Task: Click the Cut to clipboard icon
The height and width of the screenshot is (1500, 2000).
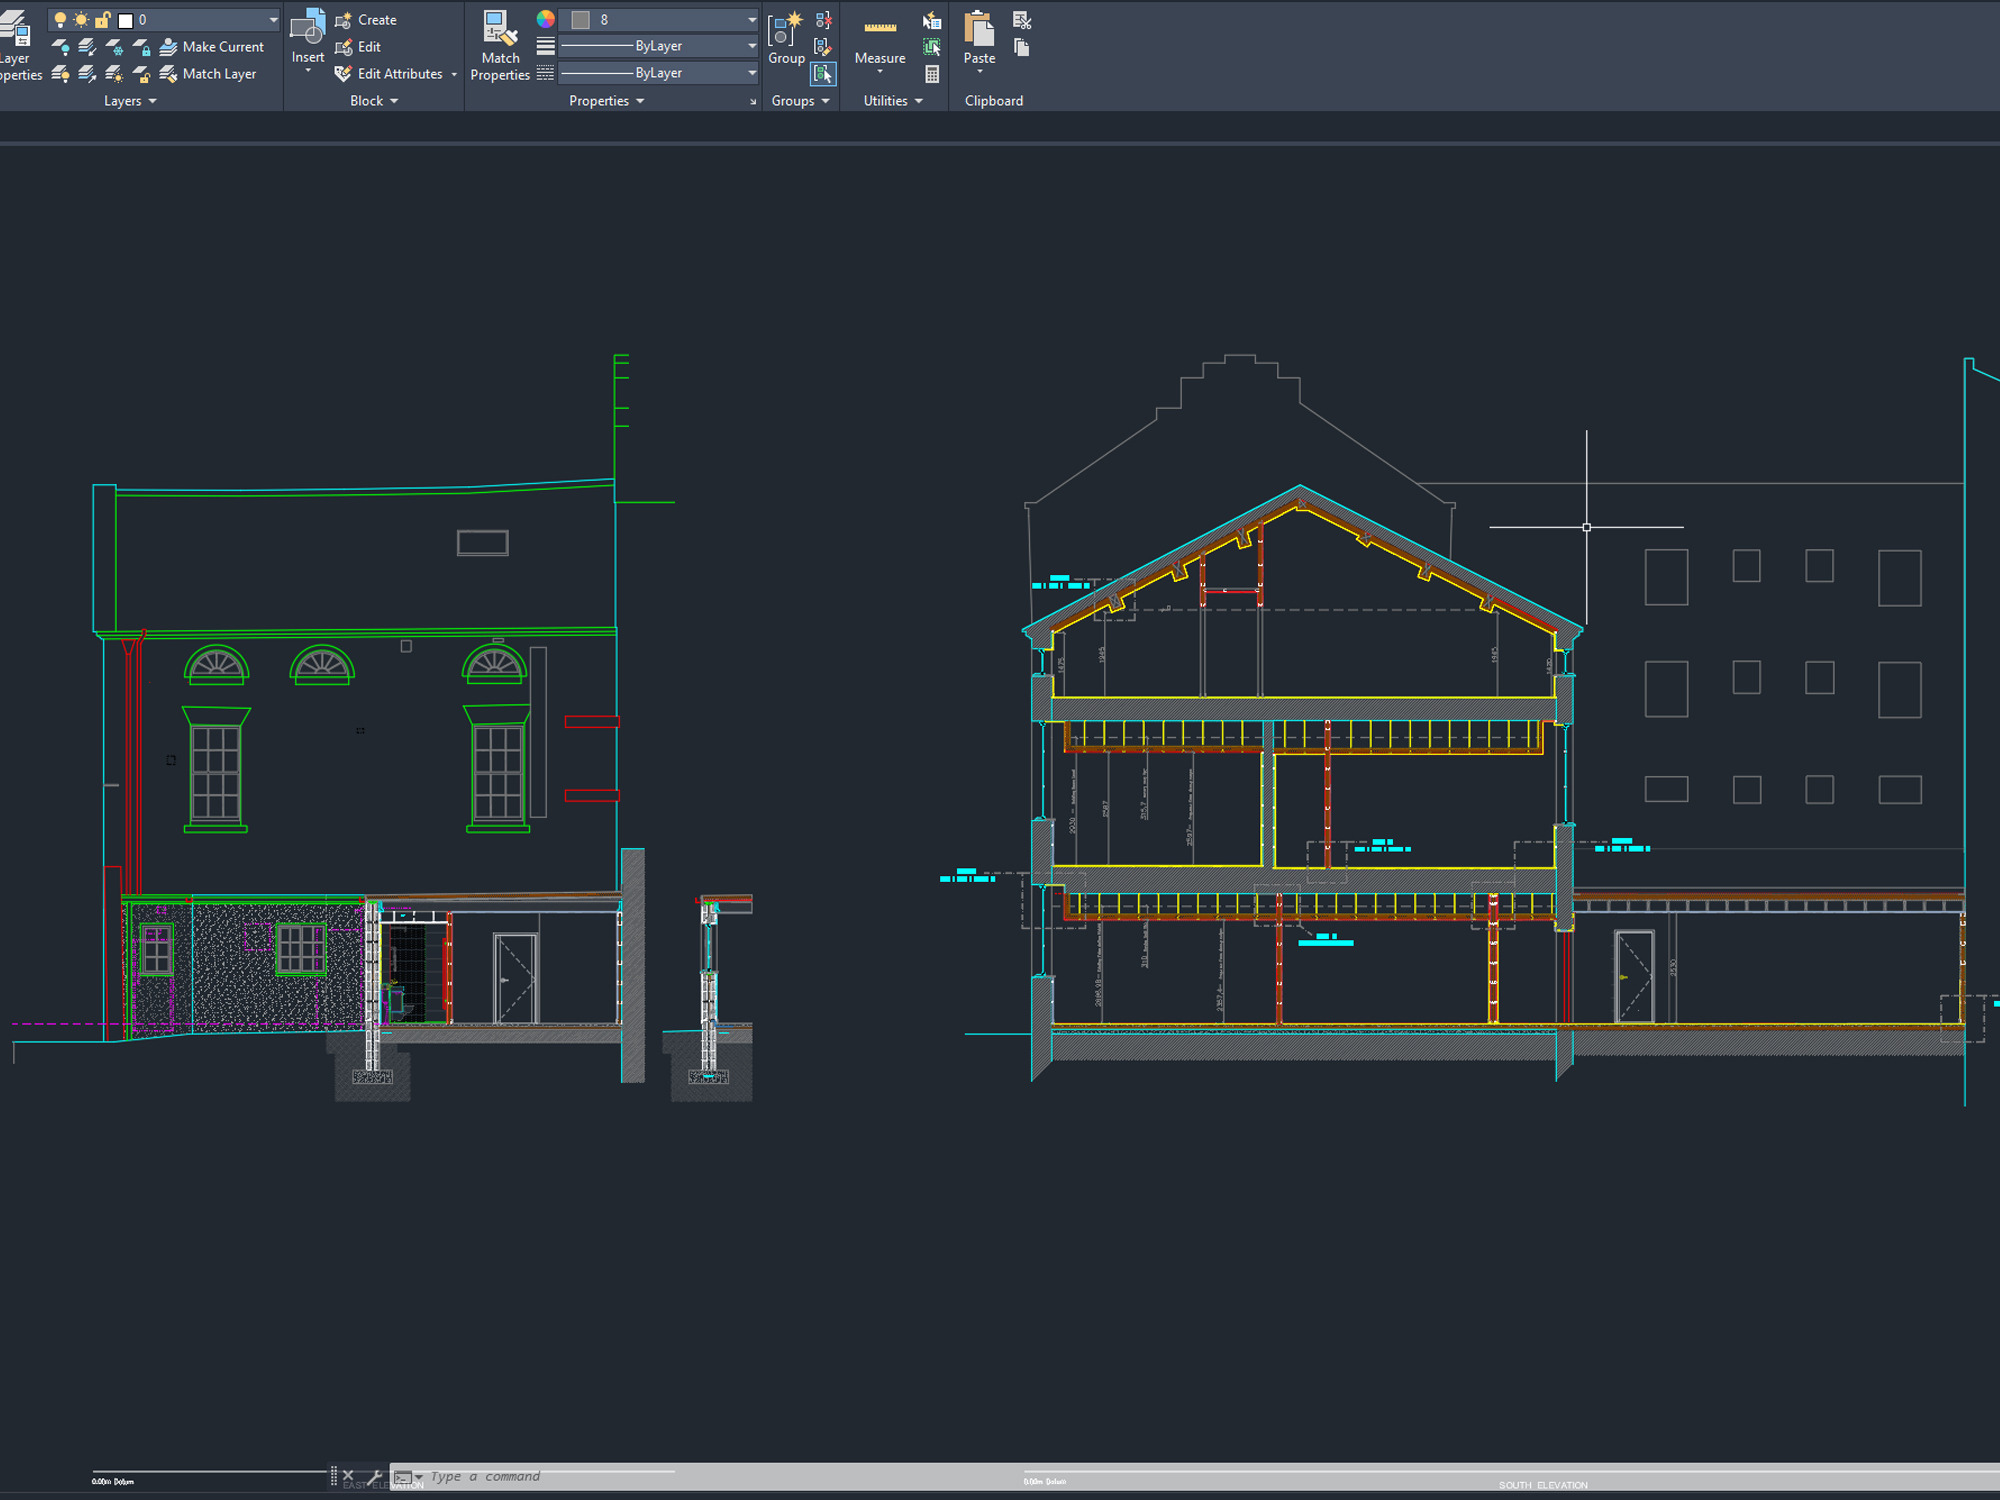Action: coord(1022,19)
